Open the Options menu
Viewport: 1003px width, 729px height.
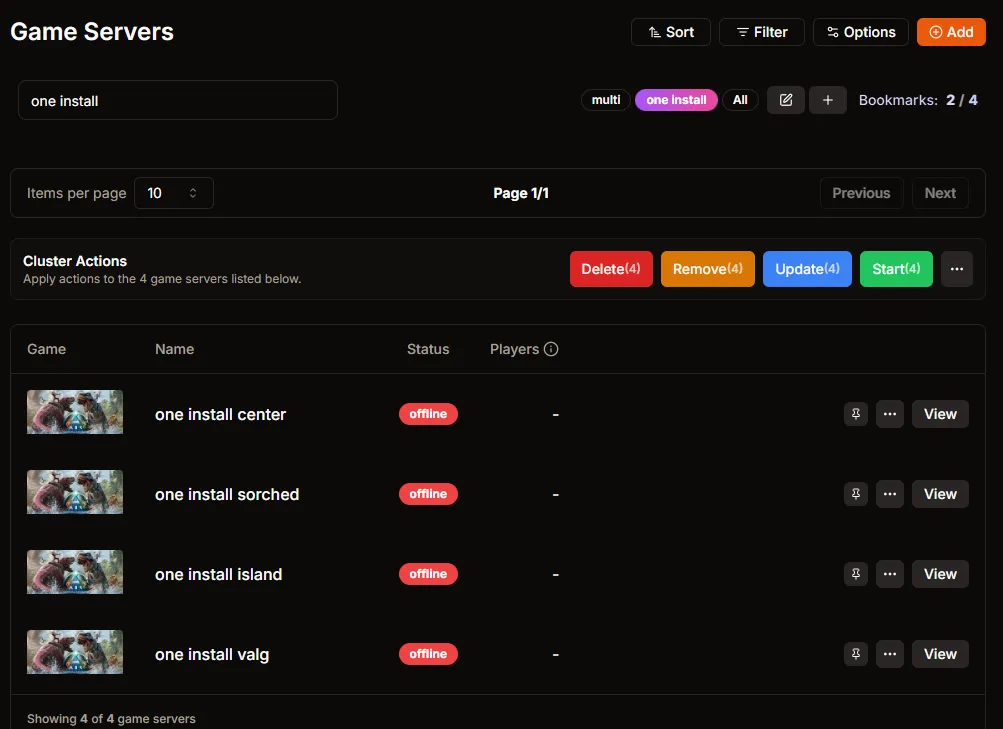point(860,31)
